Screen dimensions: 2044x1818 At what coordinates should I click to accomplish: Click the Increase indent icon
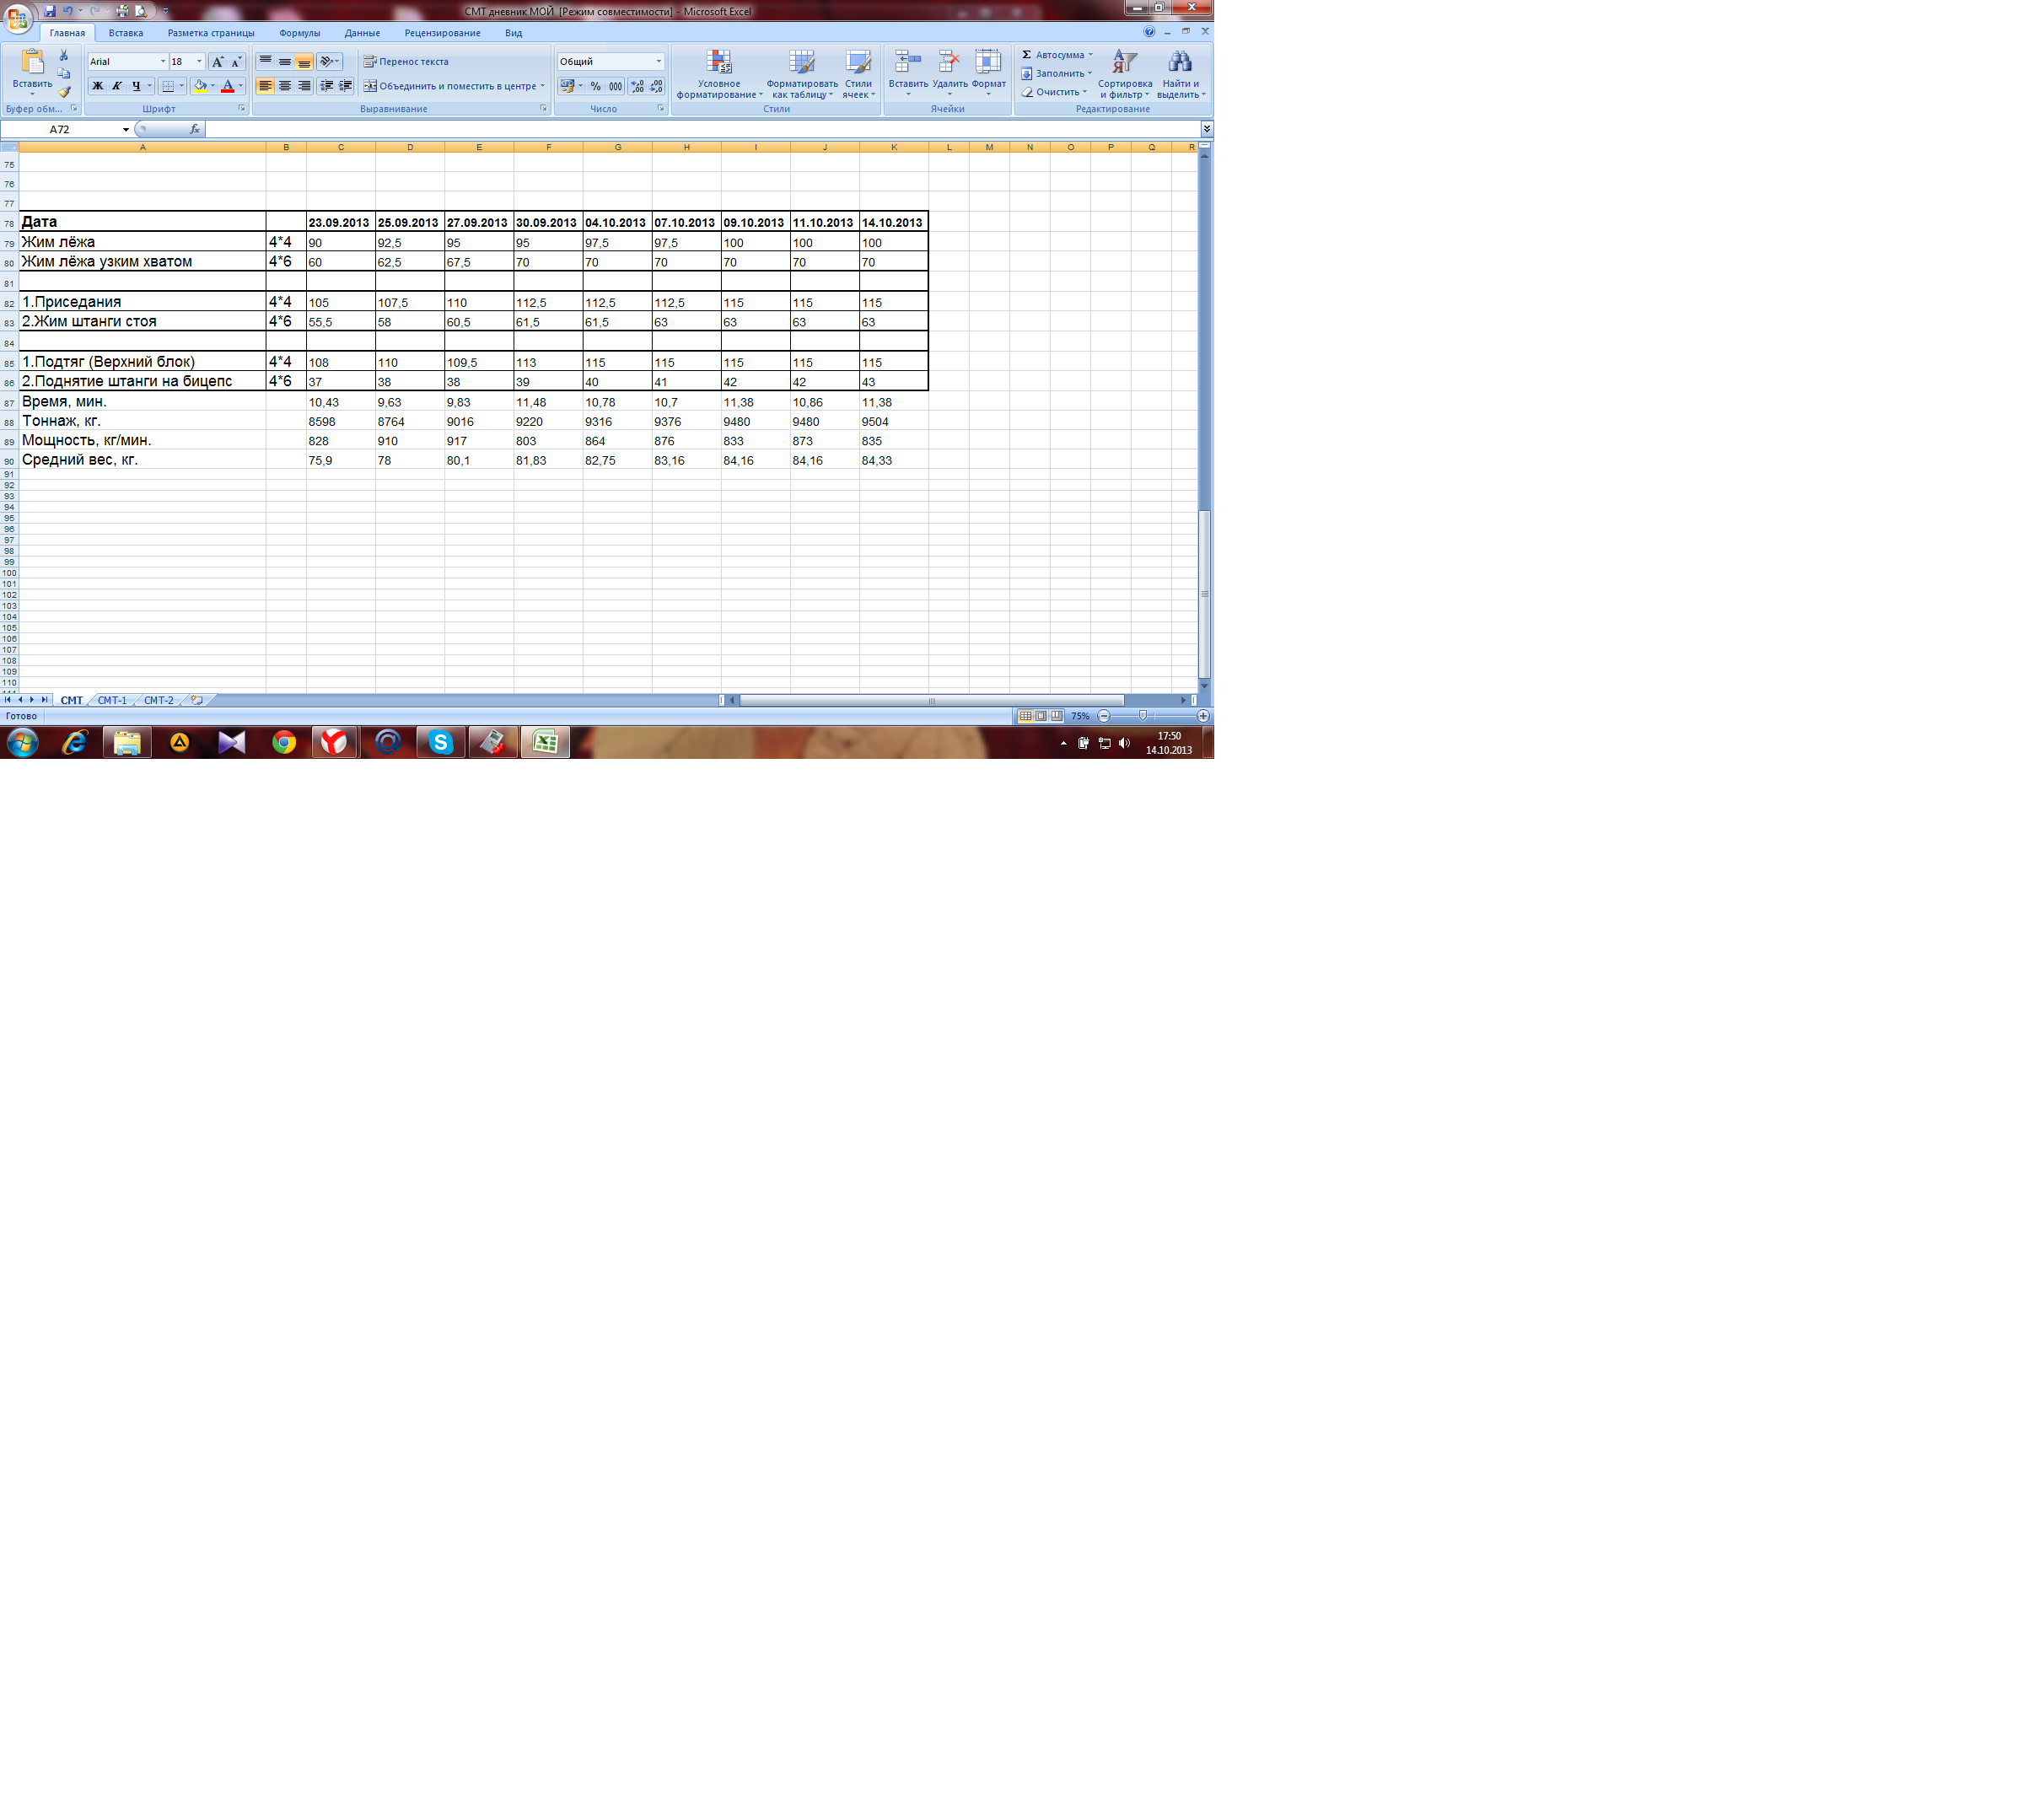click(x=345, y=87)
